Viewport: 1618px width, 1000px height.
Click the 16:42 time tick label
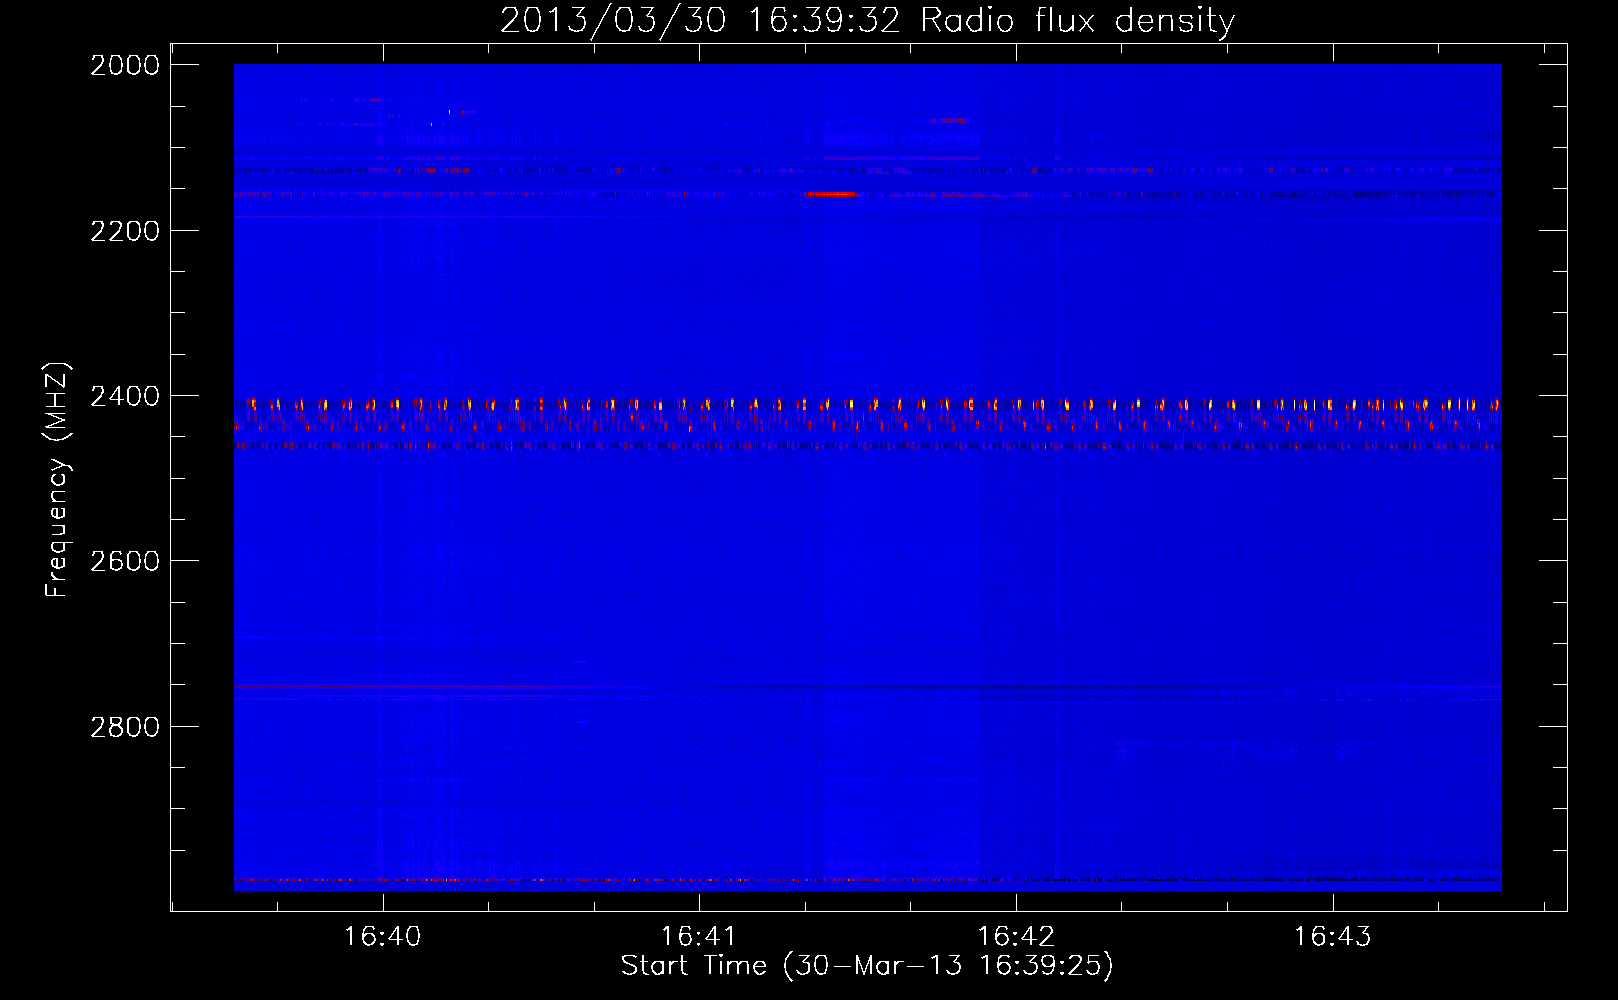pos(1016,937)
